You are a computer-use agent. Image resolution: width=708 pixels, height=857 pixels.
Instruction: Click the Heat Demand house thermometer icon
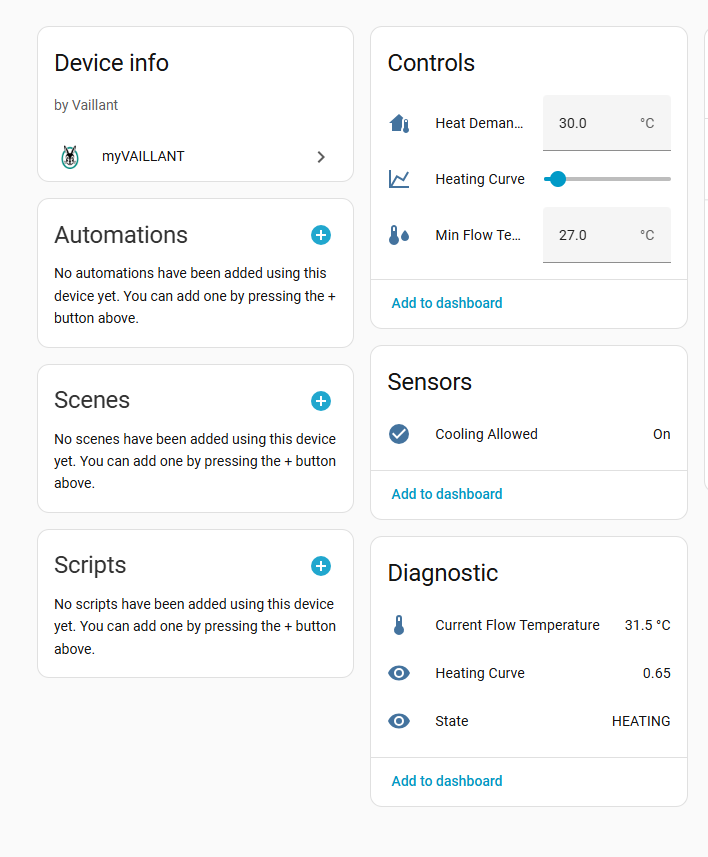399,123
